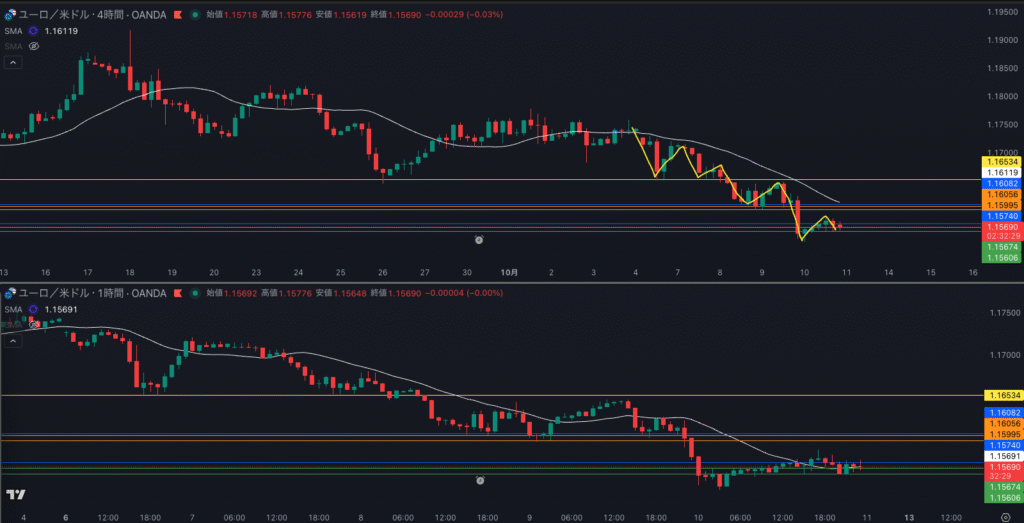Image resolution: width=1024 pixels, height=523 pixels.
Task: Click the SMA indicator icon on 1-hour chart
Action: 32,310
